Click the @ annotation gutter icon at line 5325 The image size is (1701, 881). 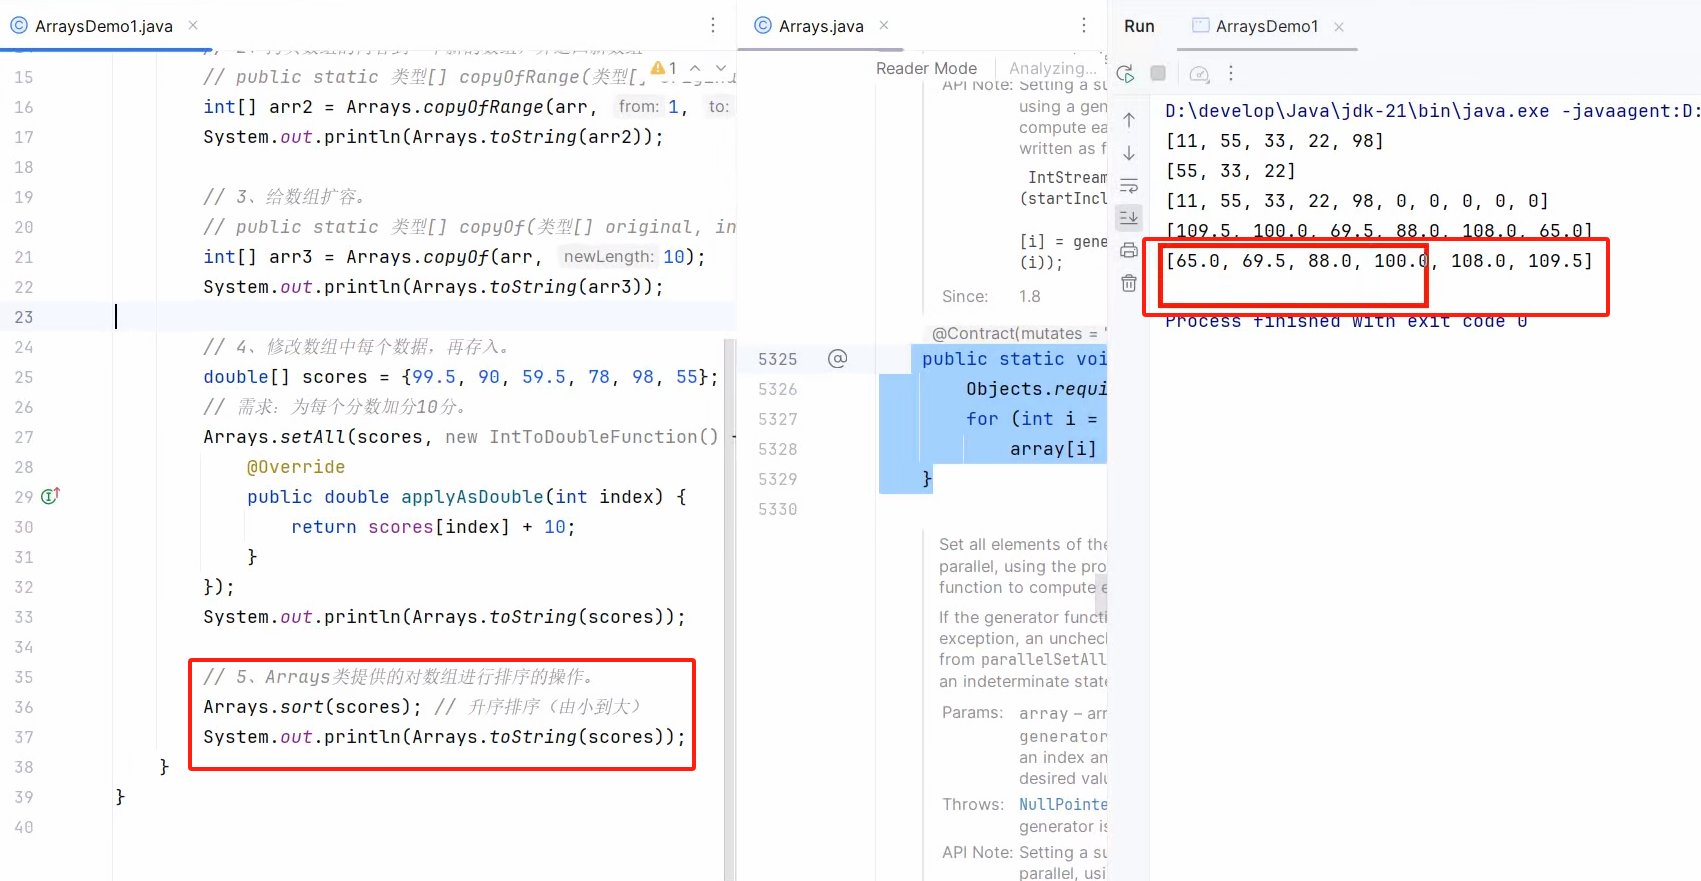(x=838, y=358)
